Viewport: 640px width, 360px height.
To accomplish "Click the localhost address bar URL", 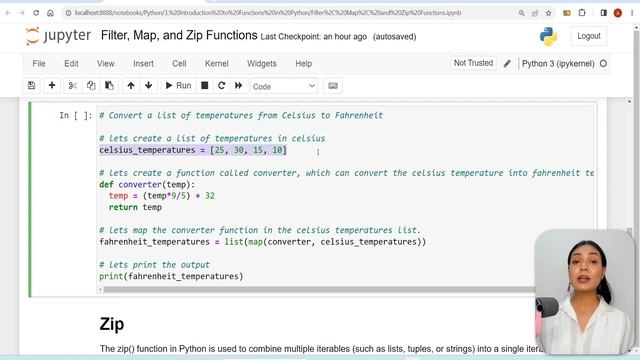I will 268,13.
